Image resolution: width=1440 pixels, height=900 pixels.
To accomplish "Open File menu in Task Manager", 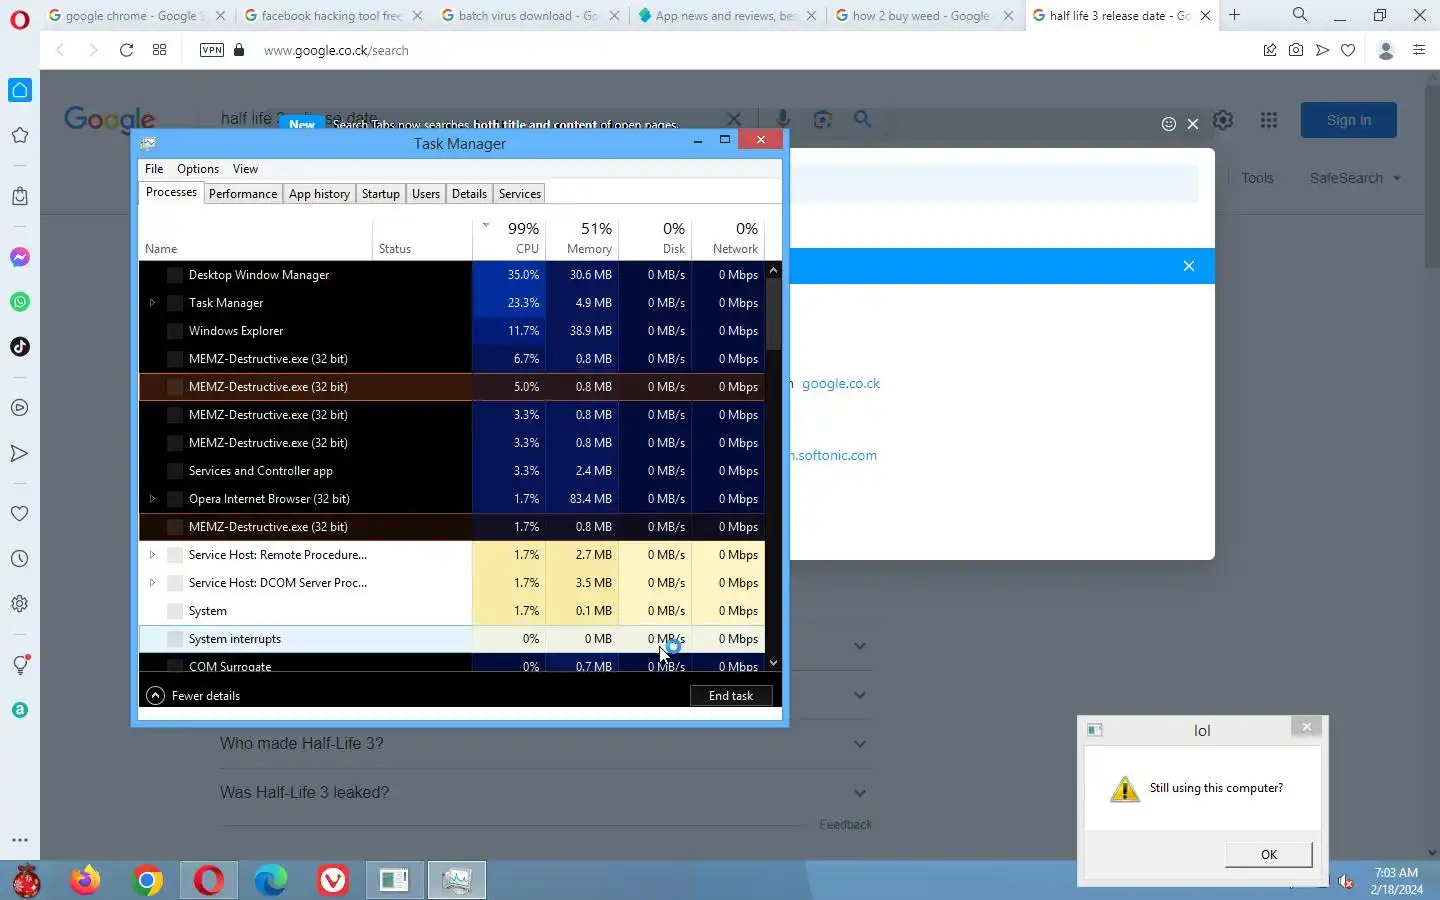I will tap(154, 169).
